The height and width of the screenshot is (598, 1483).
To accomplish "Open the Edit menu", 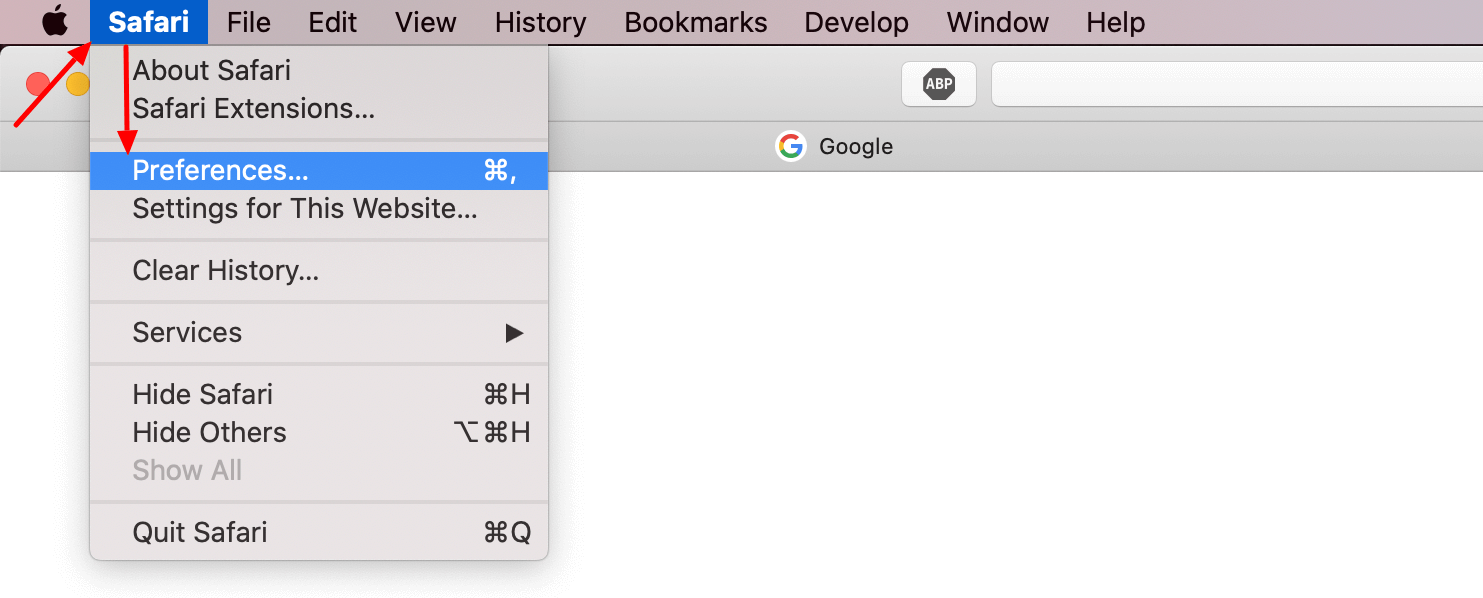I will tap(333, 22).
